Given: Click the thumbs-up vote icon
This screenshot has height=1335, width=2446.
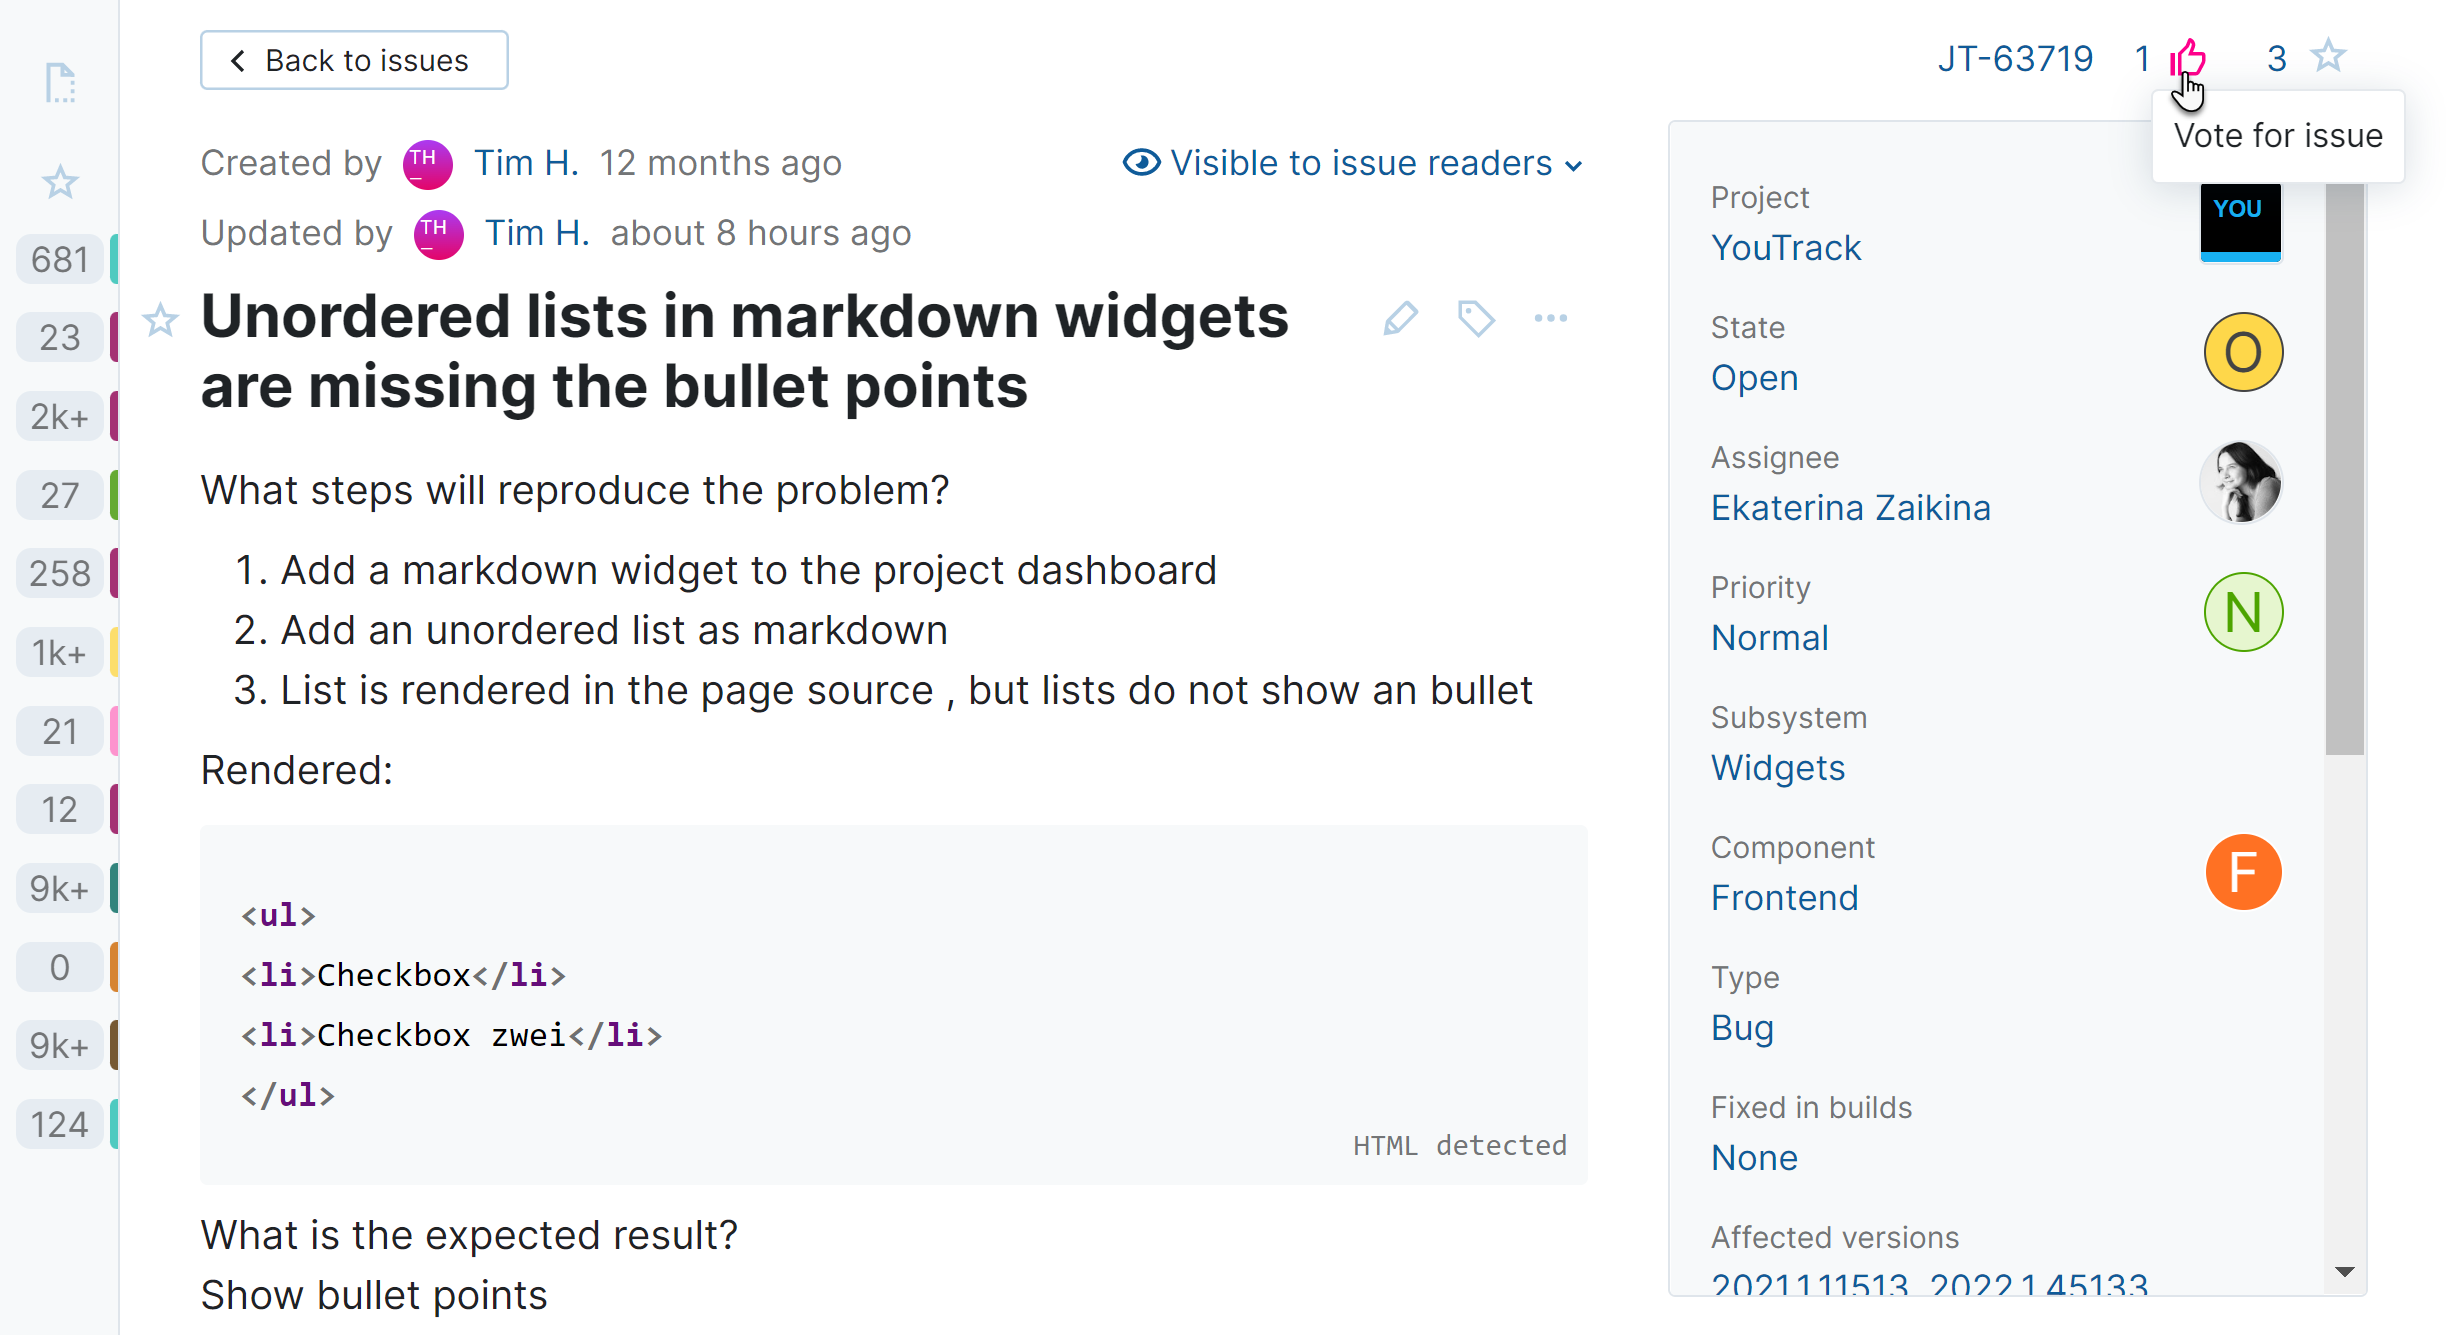Looking at the screenshot, I should point(2188,58).
